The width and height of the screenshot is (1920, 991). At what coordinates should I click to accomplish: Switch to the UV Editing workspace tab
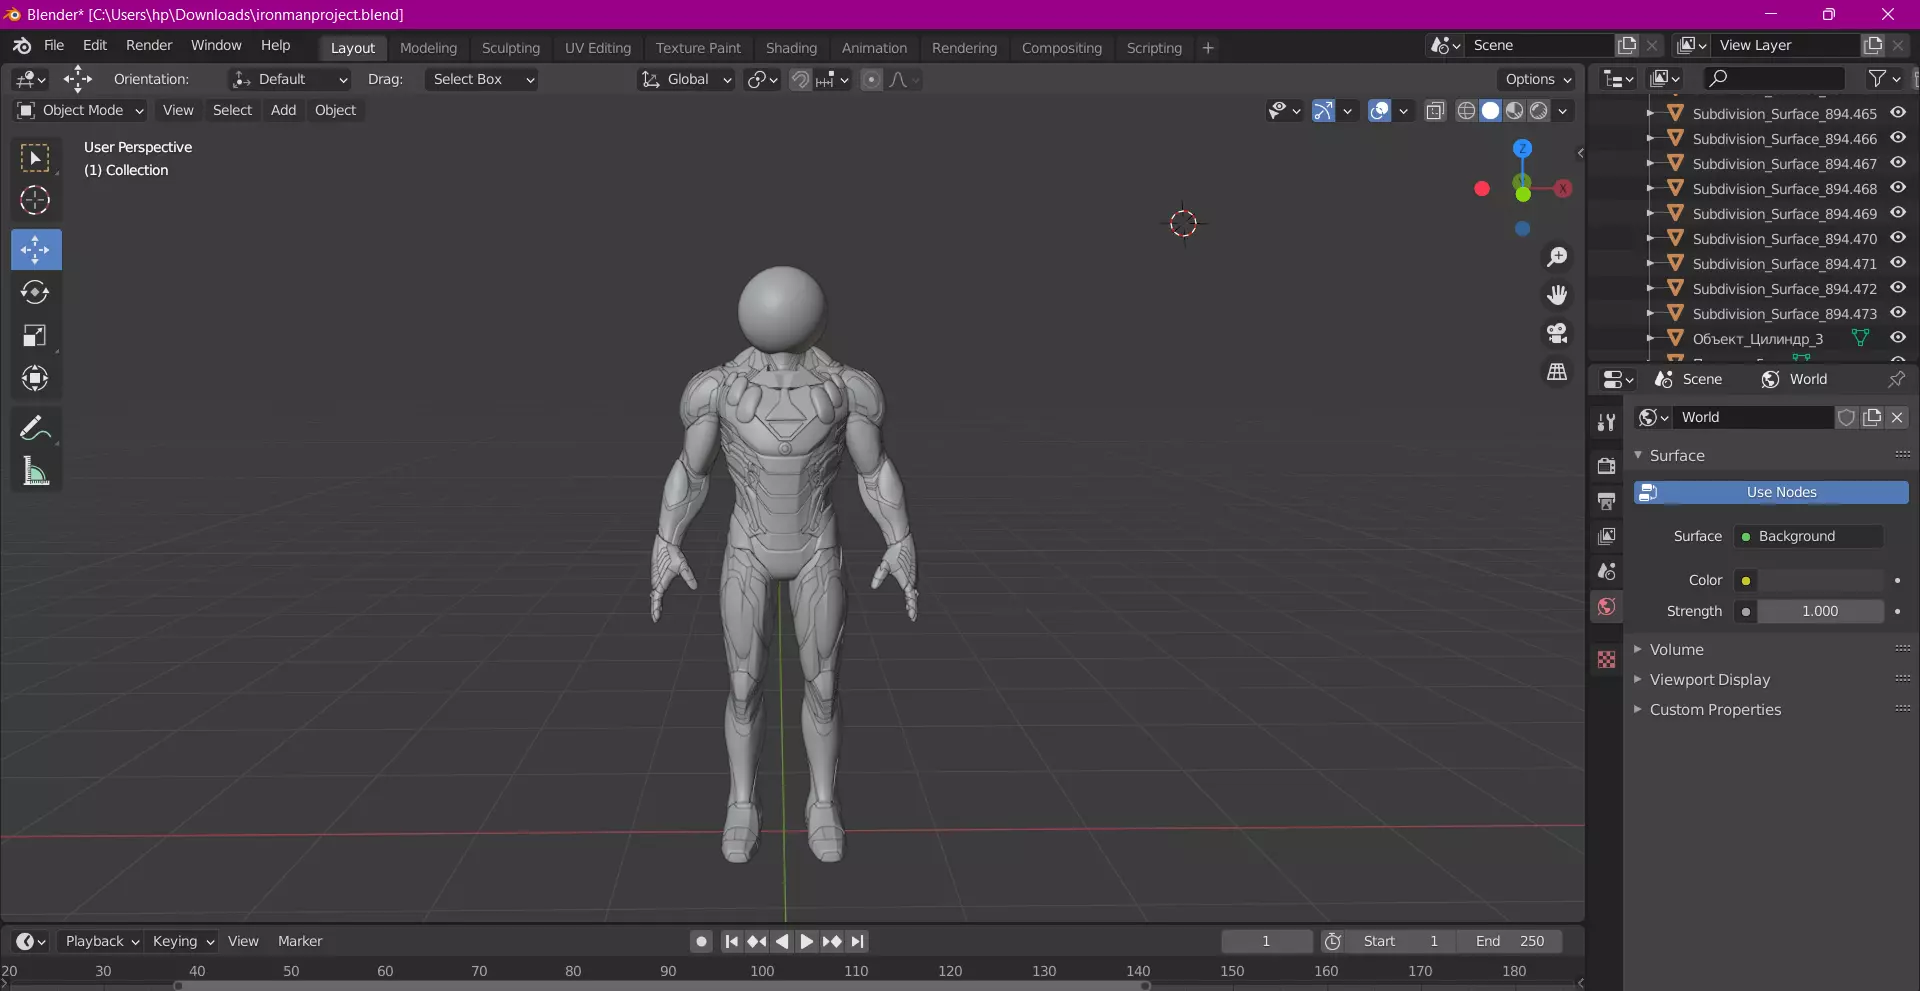coord(598,48)
